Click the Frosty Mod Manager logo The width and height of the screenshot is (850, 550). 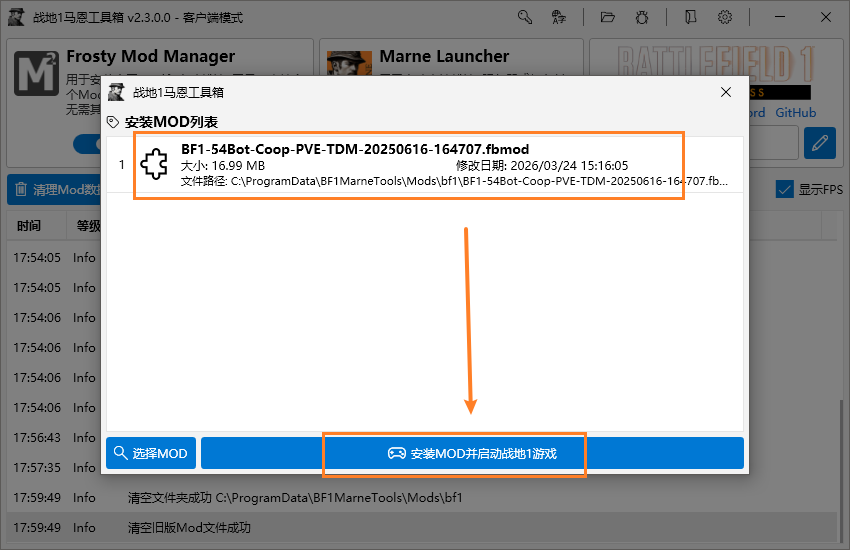pyautogui.click(x=38, y=73)
